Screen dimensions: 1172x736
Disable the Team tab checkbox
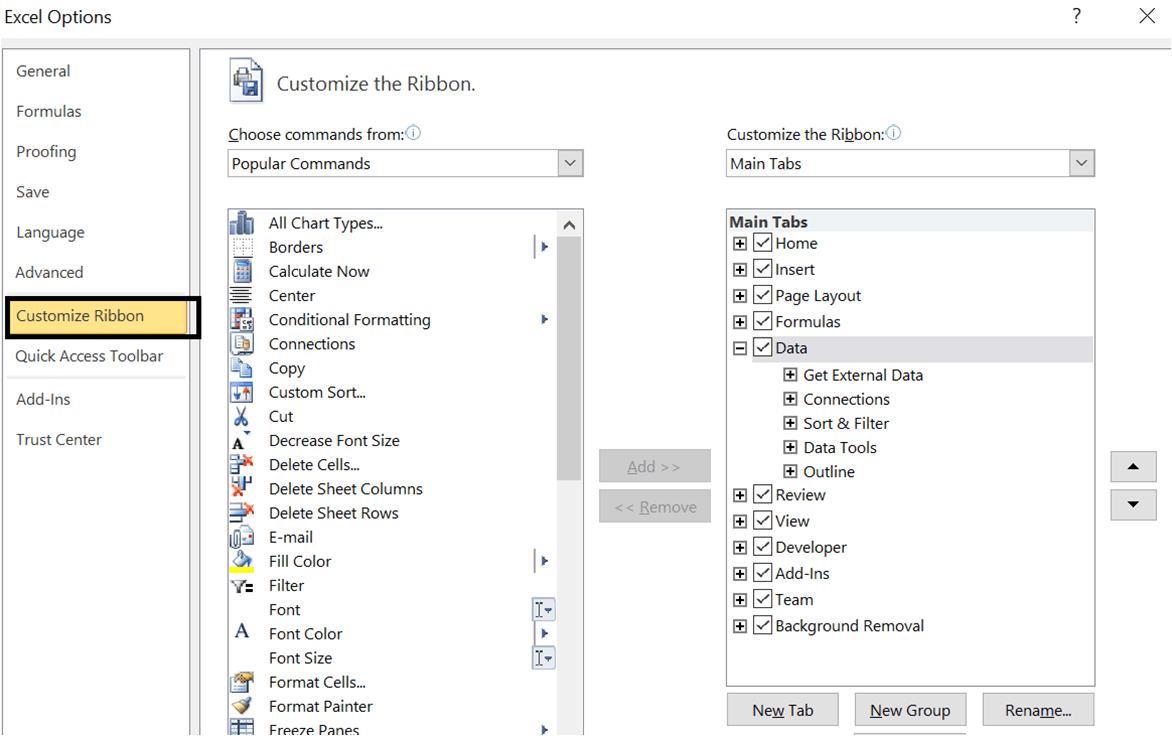click(763, 599)
